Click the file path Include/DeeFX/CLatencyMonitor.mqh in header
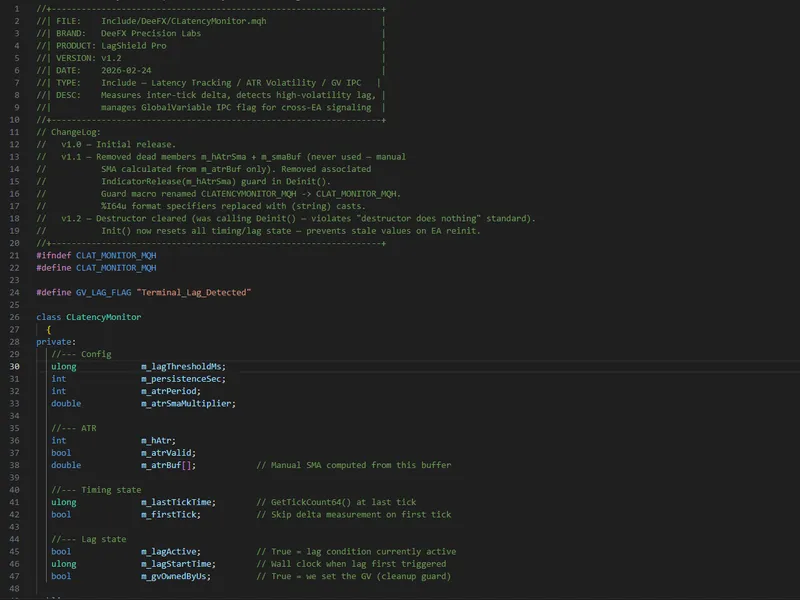800x600 pixels. click(184, 21)
